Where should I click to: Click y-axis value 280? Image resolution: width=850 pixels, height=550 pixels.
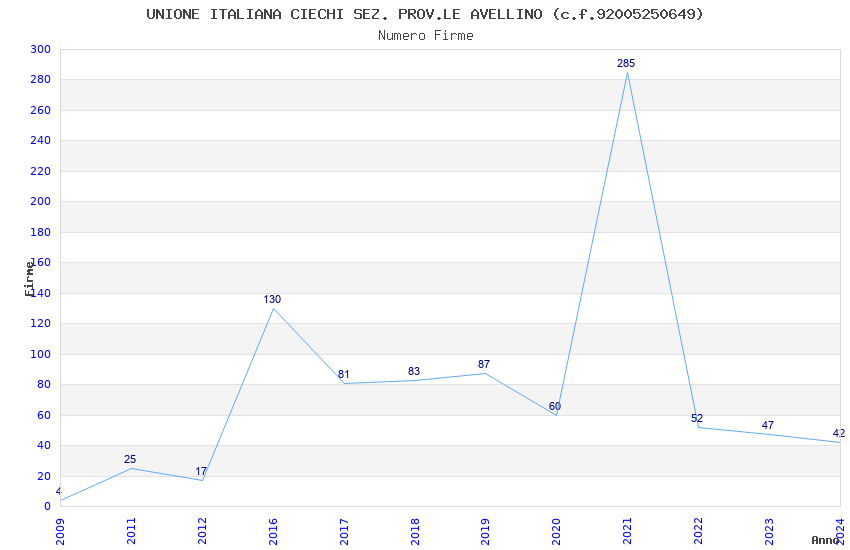coord(41,80)
